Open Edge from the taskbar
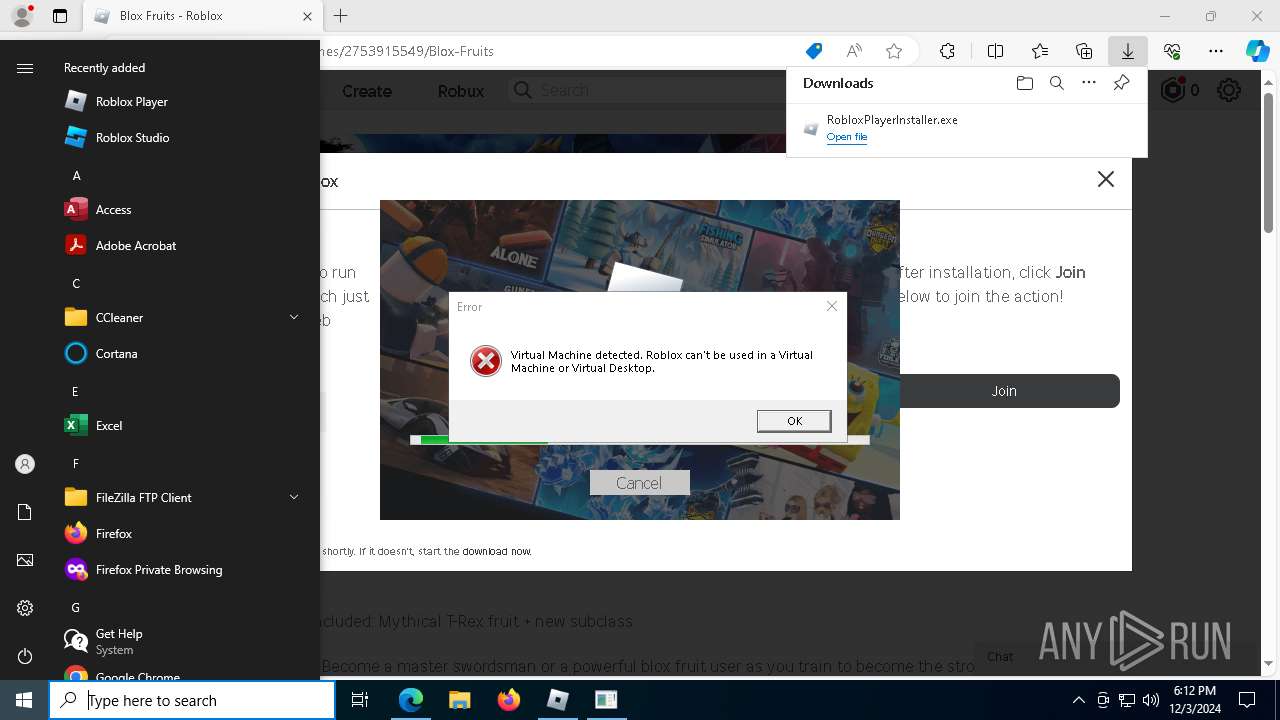This screenshot has height=720, width=1280. (411, 700)
